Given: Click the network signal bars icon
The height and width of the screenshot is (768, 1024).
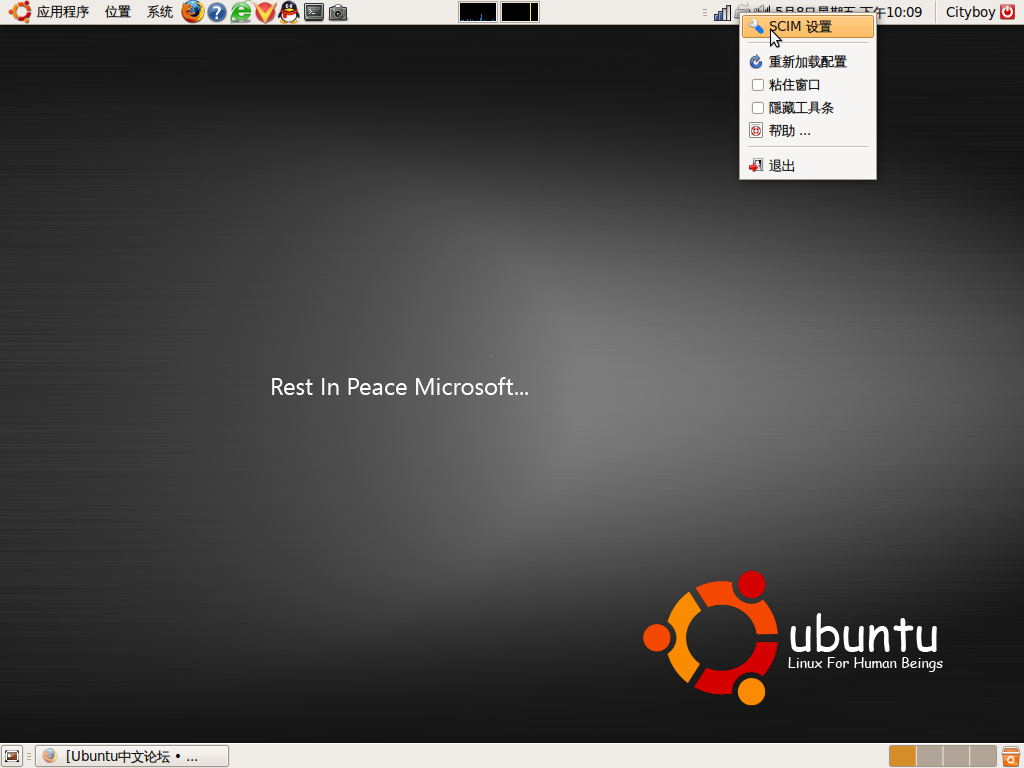Looking at the screenshot, I should (x=722, y=12).
